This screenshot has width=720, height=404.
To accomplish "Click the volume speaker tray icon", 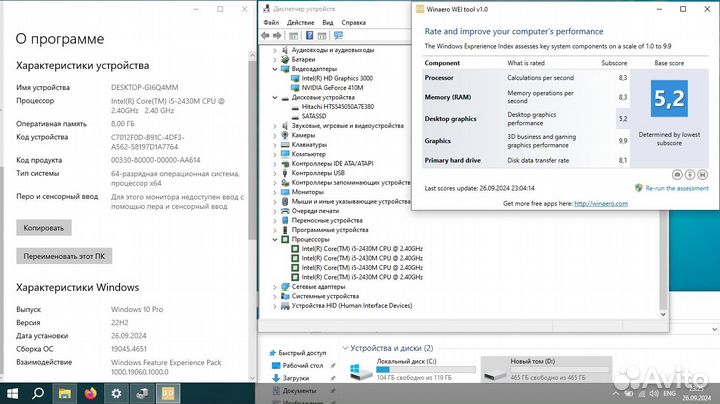I will pos(654,394).
